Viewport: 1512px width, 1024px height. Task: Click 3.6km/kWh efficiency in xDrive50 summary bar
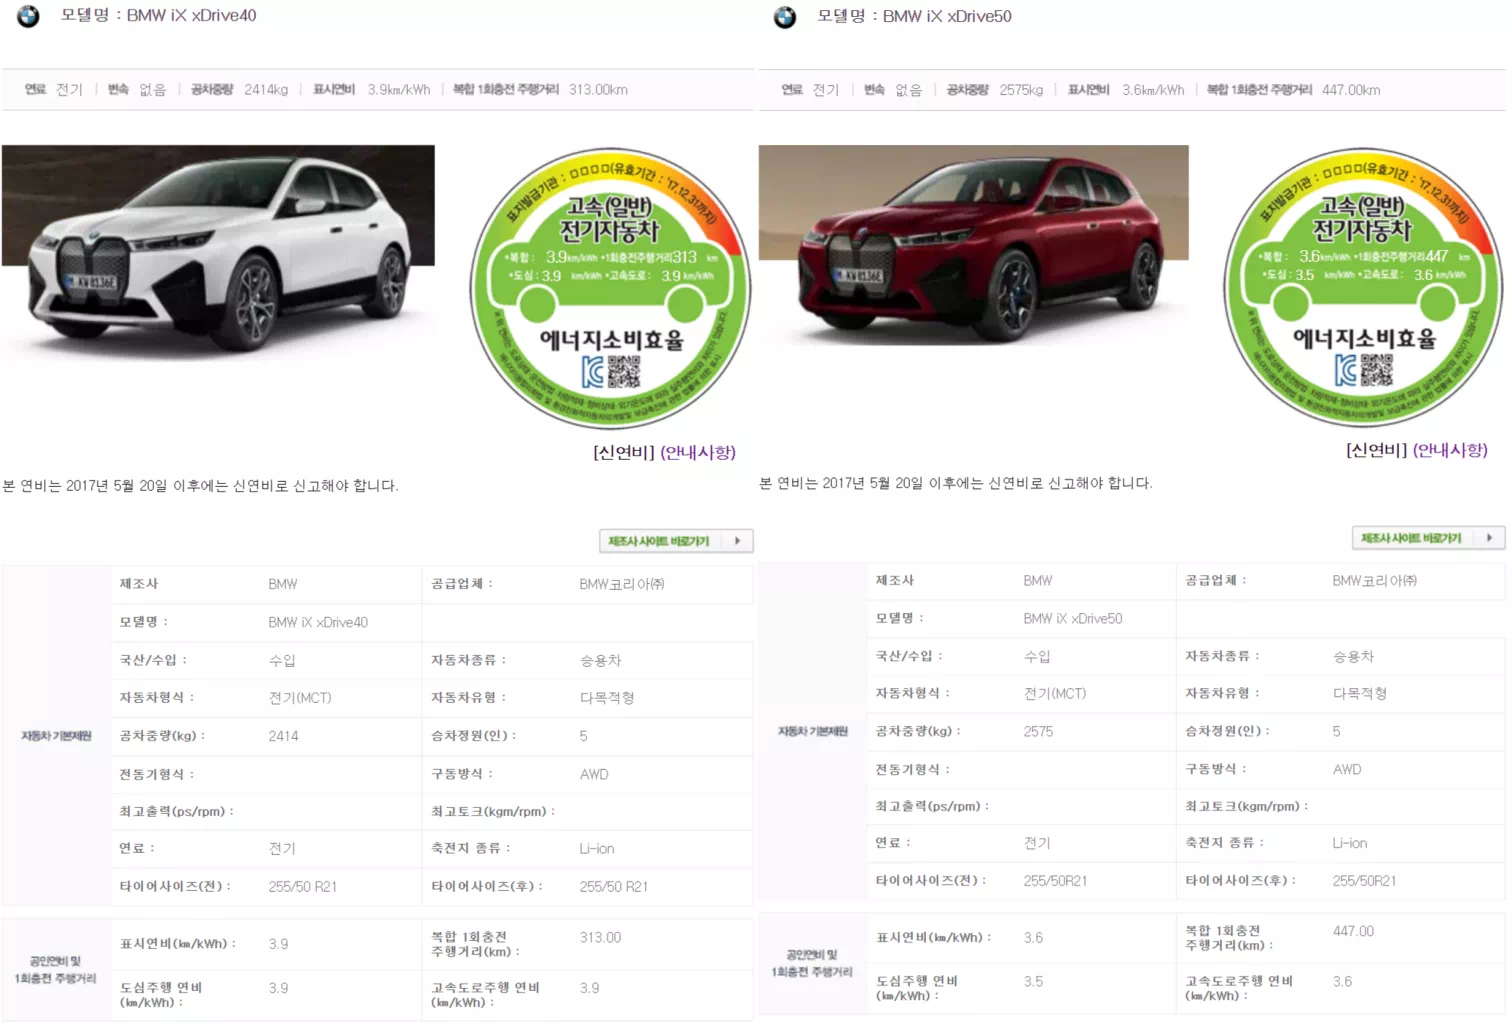[1153, 90]
